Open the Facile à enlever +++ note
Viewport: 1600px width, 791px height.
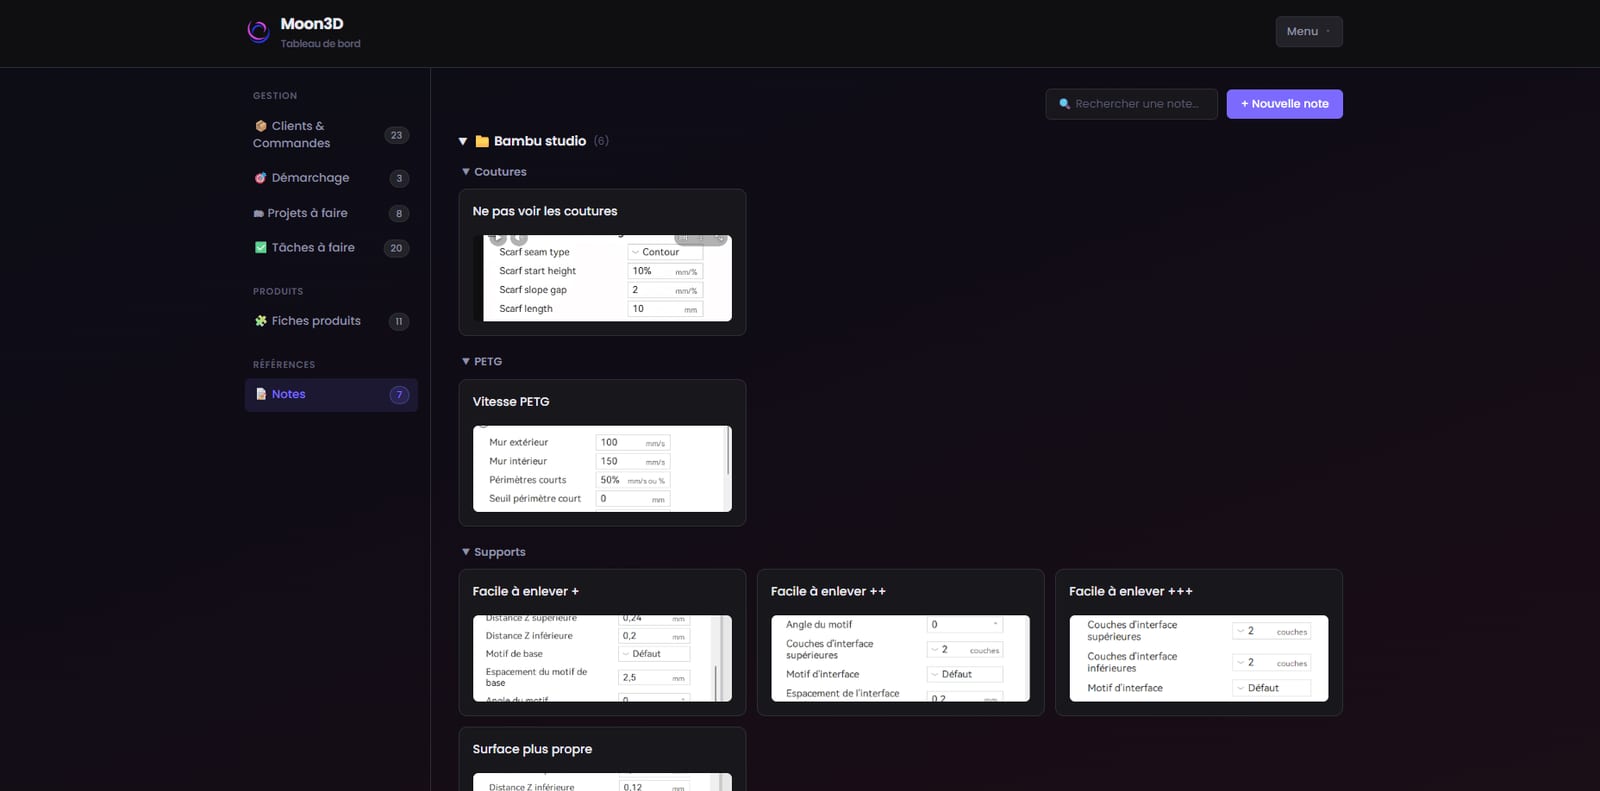(1199, 643)
